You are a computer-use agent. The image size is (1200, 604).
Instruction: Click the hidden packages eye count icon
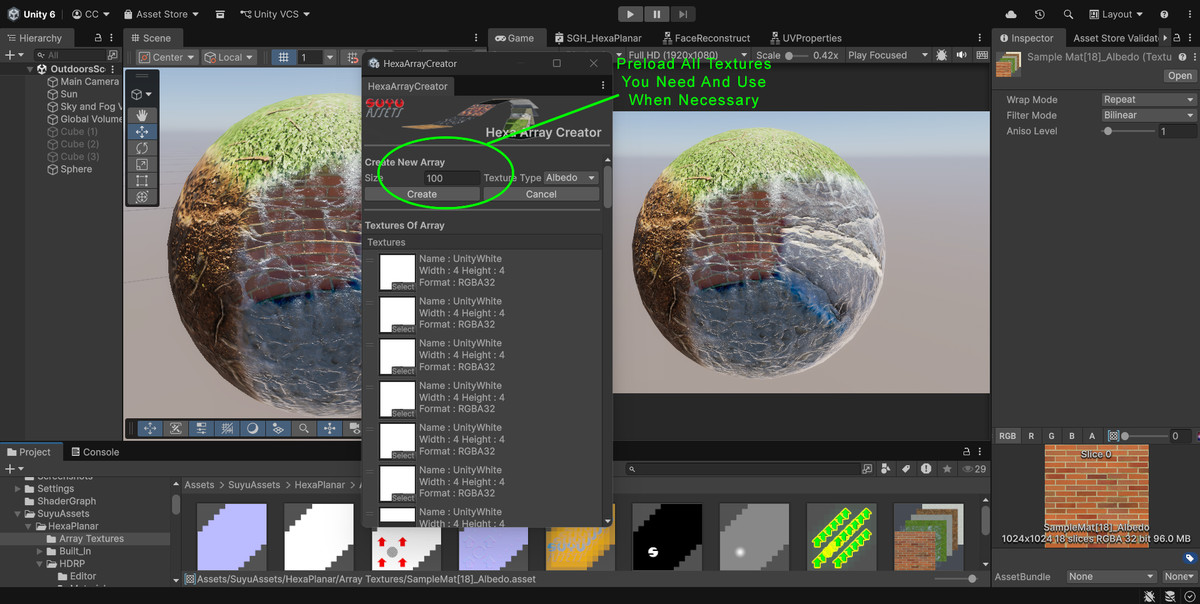pos(973,469)
